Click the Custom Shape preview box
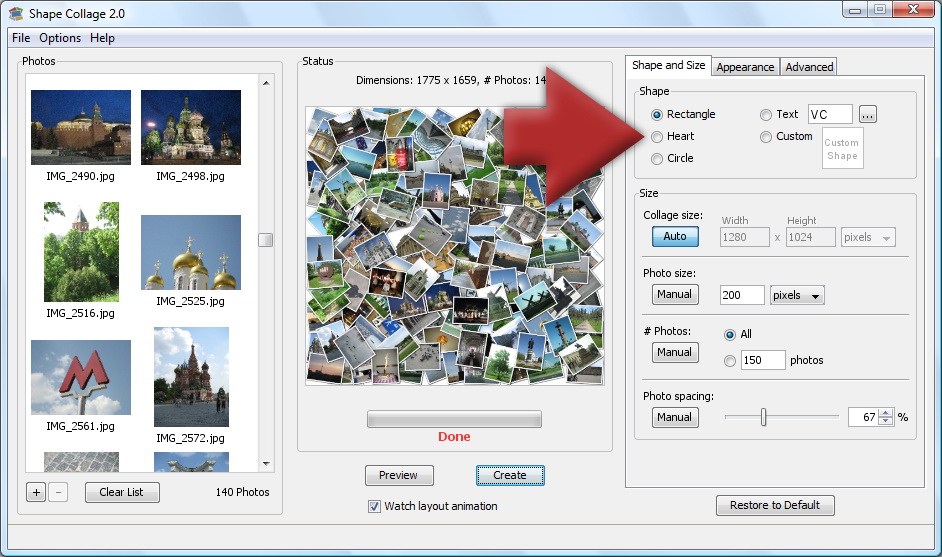This screenshot has width=942, height=557. [x=842, y=148]
